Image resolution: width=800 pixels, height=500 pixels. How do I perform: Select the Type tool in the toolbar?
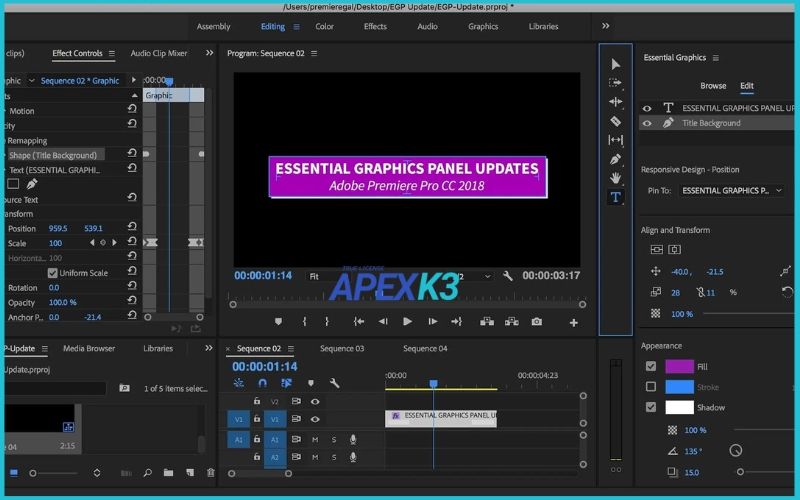tap(615, 197)
